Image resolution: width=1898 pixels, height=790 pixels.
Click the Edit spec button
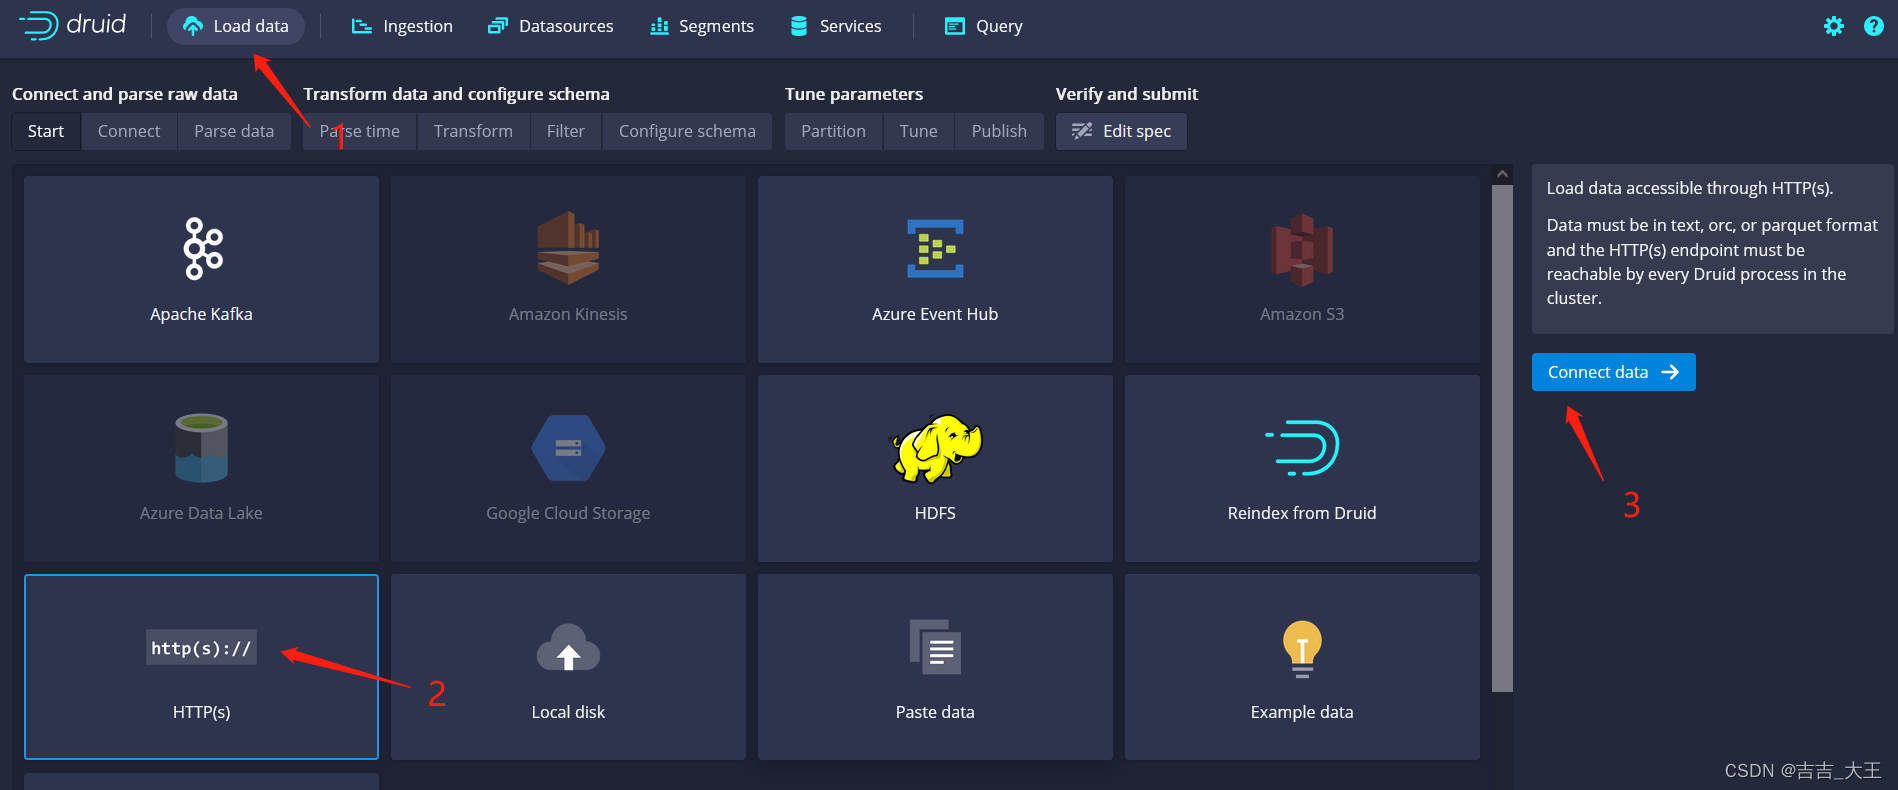[1121, 131]
